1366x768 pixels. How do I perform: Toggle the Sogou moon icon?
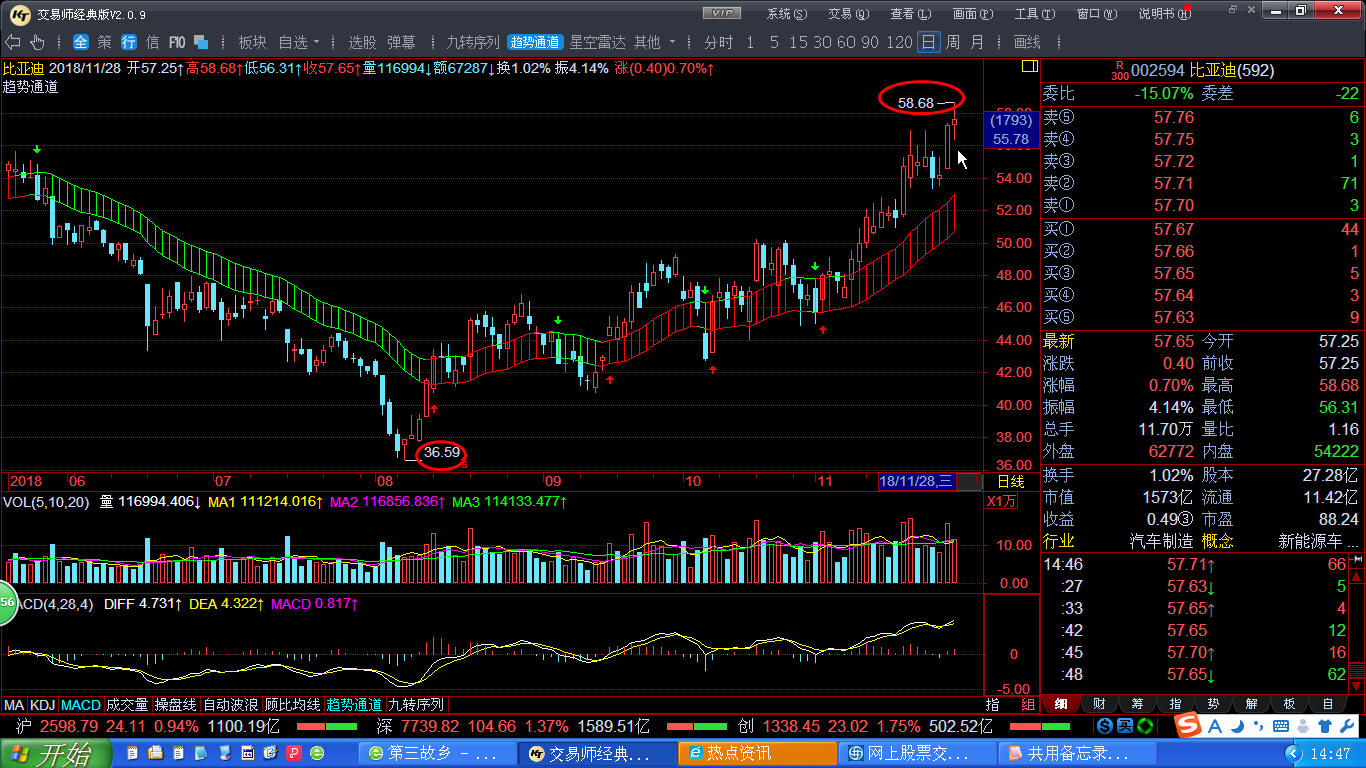(x=1238, y=725)
